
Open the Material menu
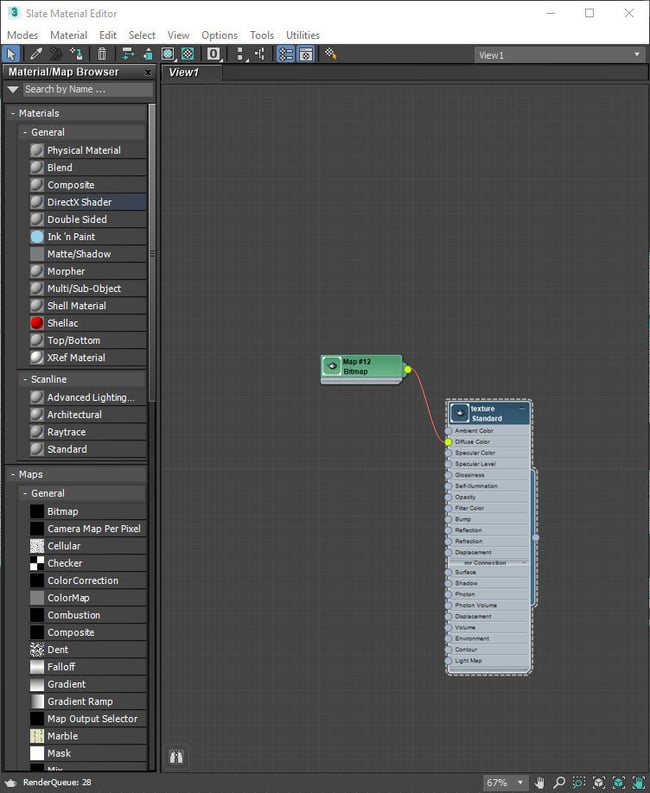coord(69,35)
